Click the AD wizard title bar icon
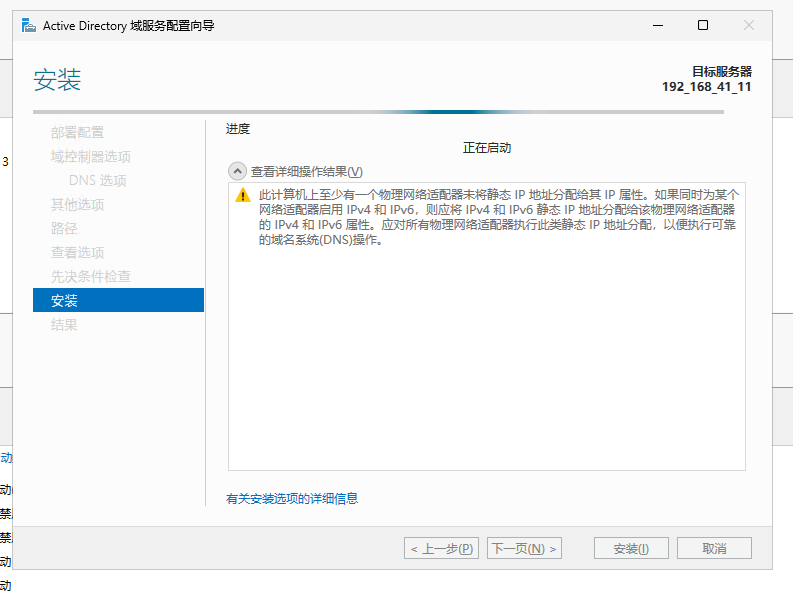 click(x=29, y=25)
